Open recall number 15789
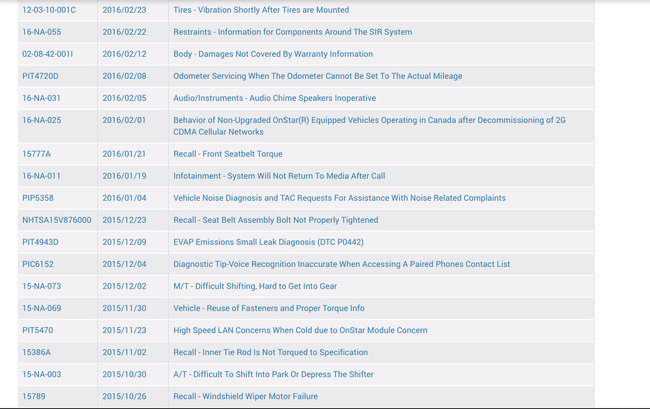650x409 pixels. pyautogui.click(x=34, y=396)
